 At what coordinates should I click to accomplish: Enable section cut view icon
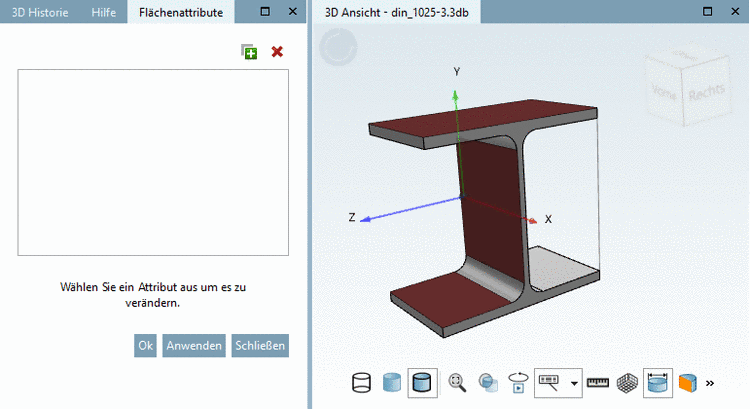(687, 383)
